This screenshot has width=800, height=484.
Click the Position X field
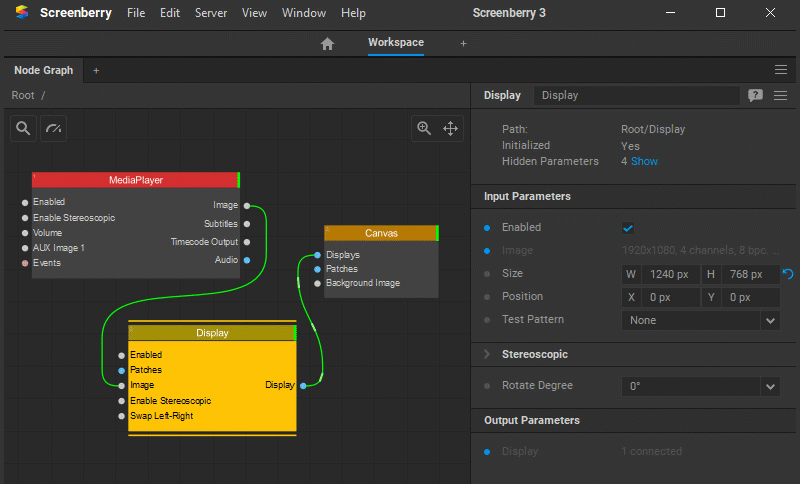[670, 297]
